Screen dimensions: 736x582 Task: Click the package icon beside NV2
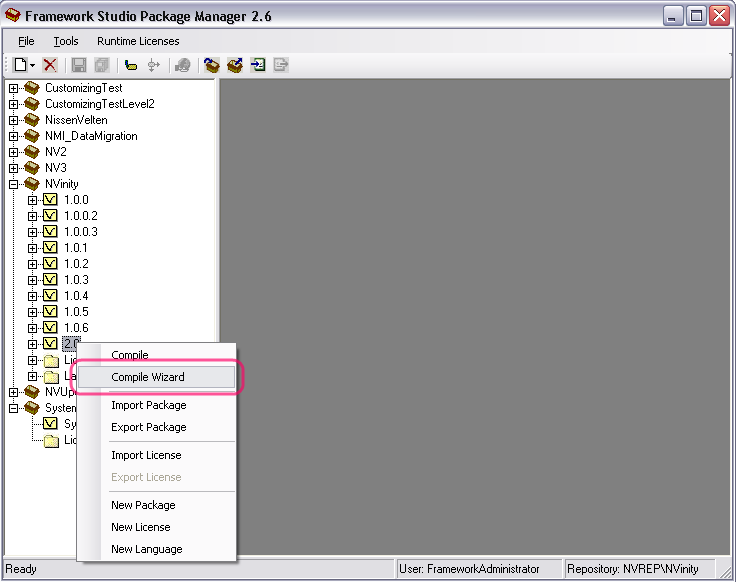tap(32, 152)
